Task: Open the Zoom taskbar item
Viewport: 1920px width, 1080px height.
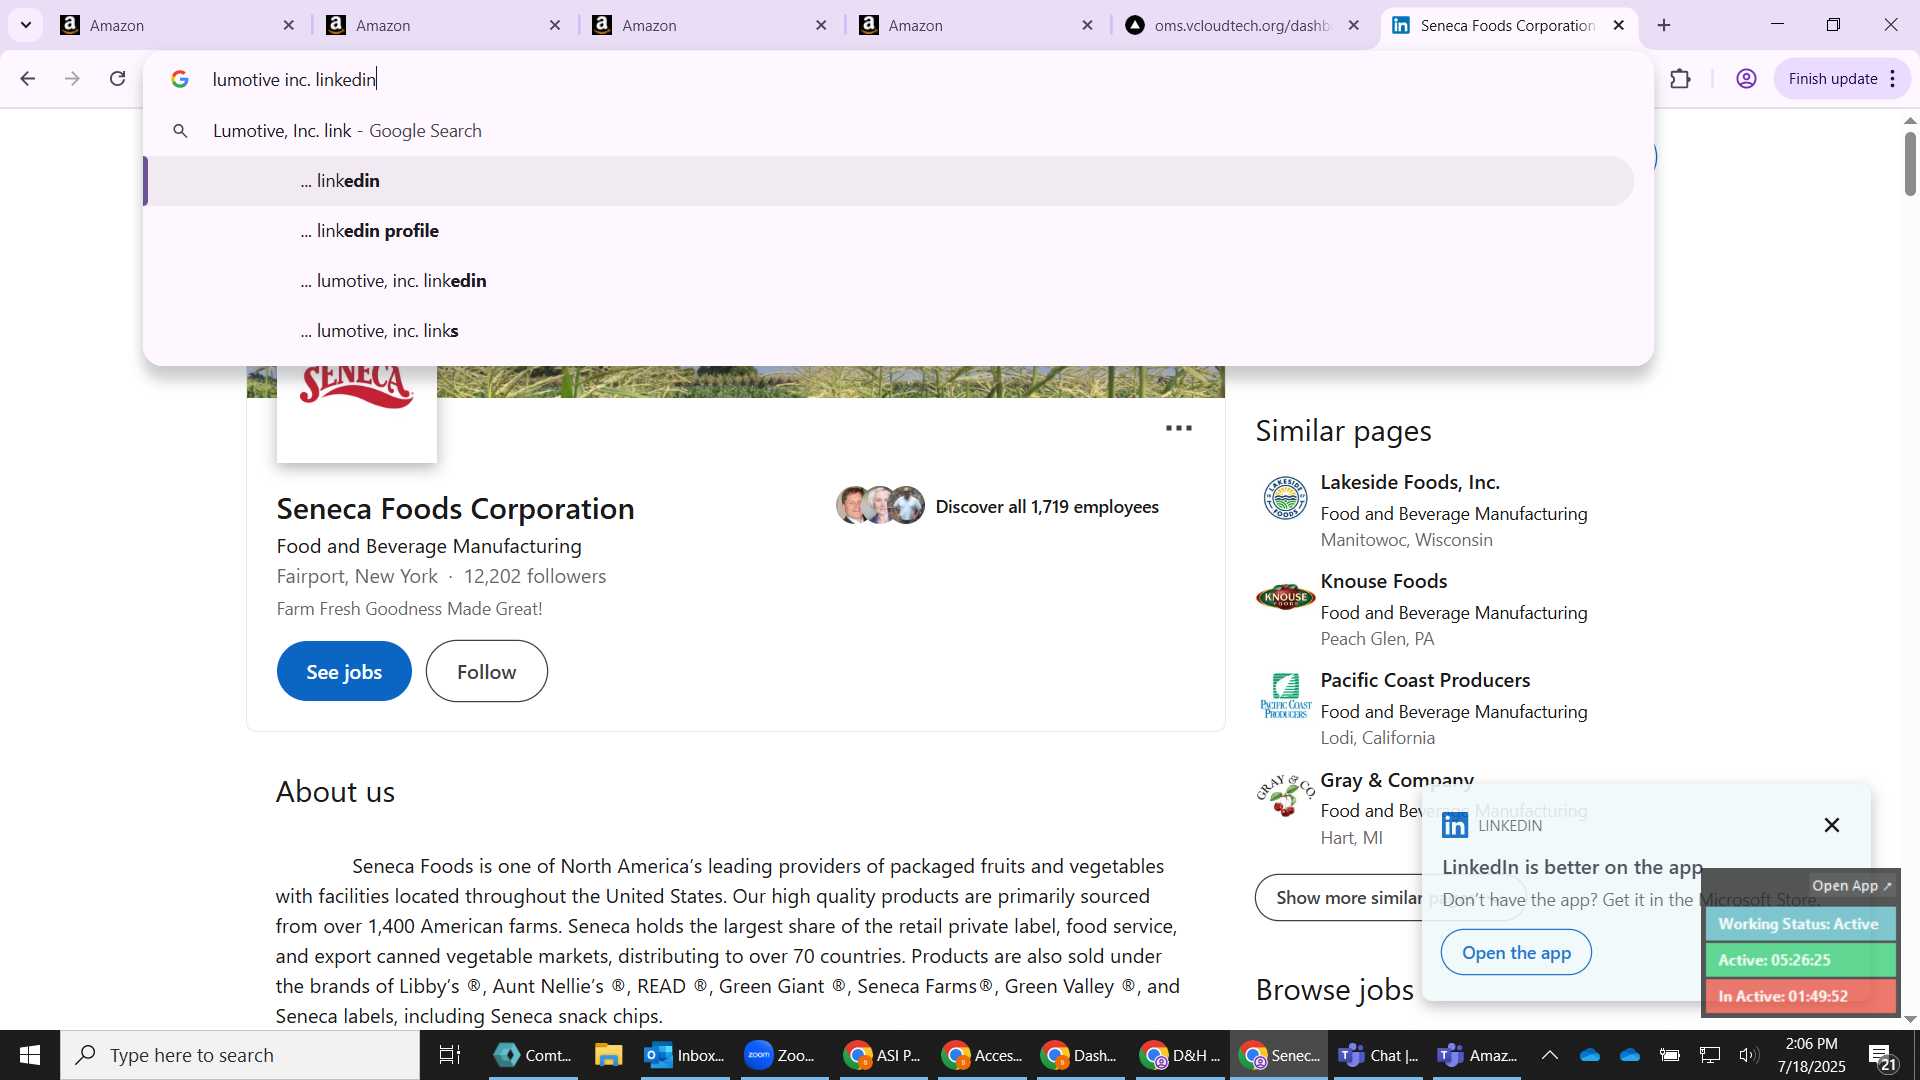Action: coord(782,1055)
